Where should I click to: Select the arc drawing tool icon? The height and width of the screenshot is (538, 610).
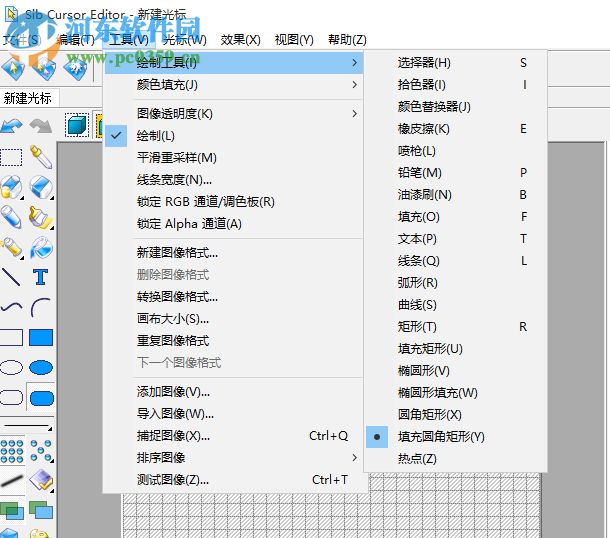[x=41, y=307]
